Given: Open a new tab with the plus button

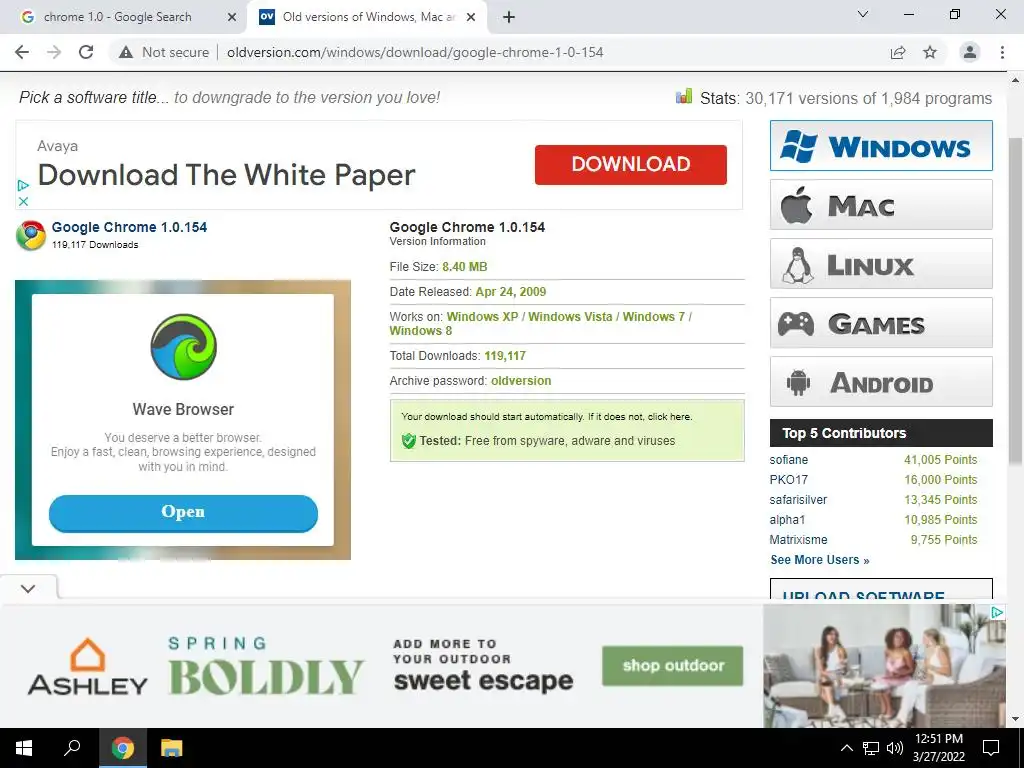Looking at the screenshot, I should (x=509, y=17).
